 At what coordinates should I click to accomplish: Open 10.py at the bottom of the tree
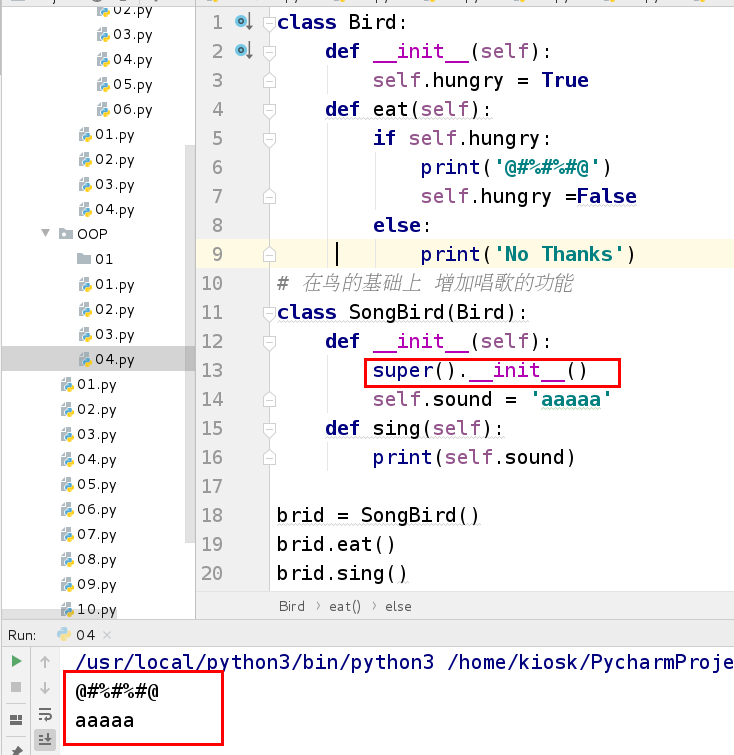tap(89, 610)
